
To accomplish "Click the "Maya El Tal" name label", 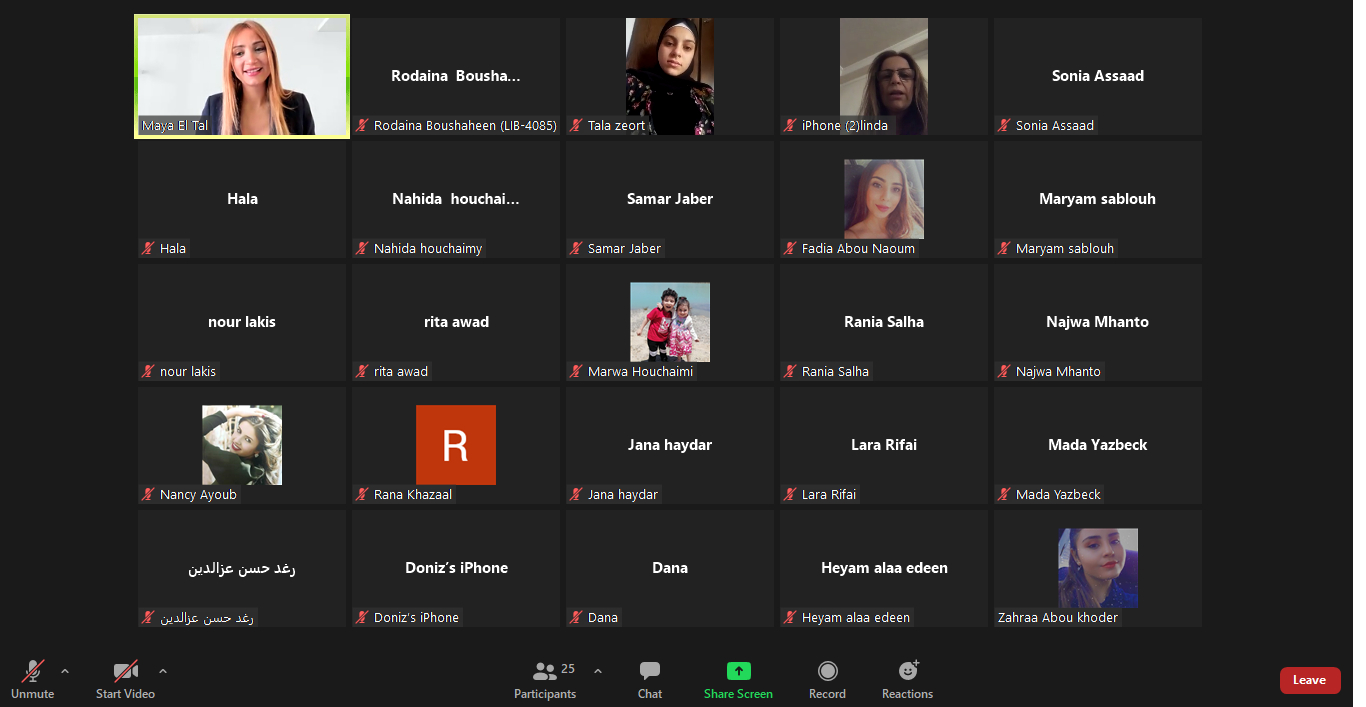I will click(175, 126).
